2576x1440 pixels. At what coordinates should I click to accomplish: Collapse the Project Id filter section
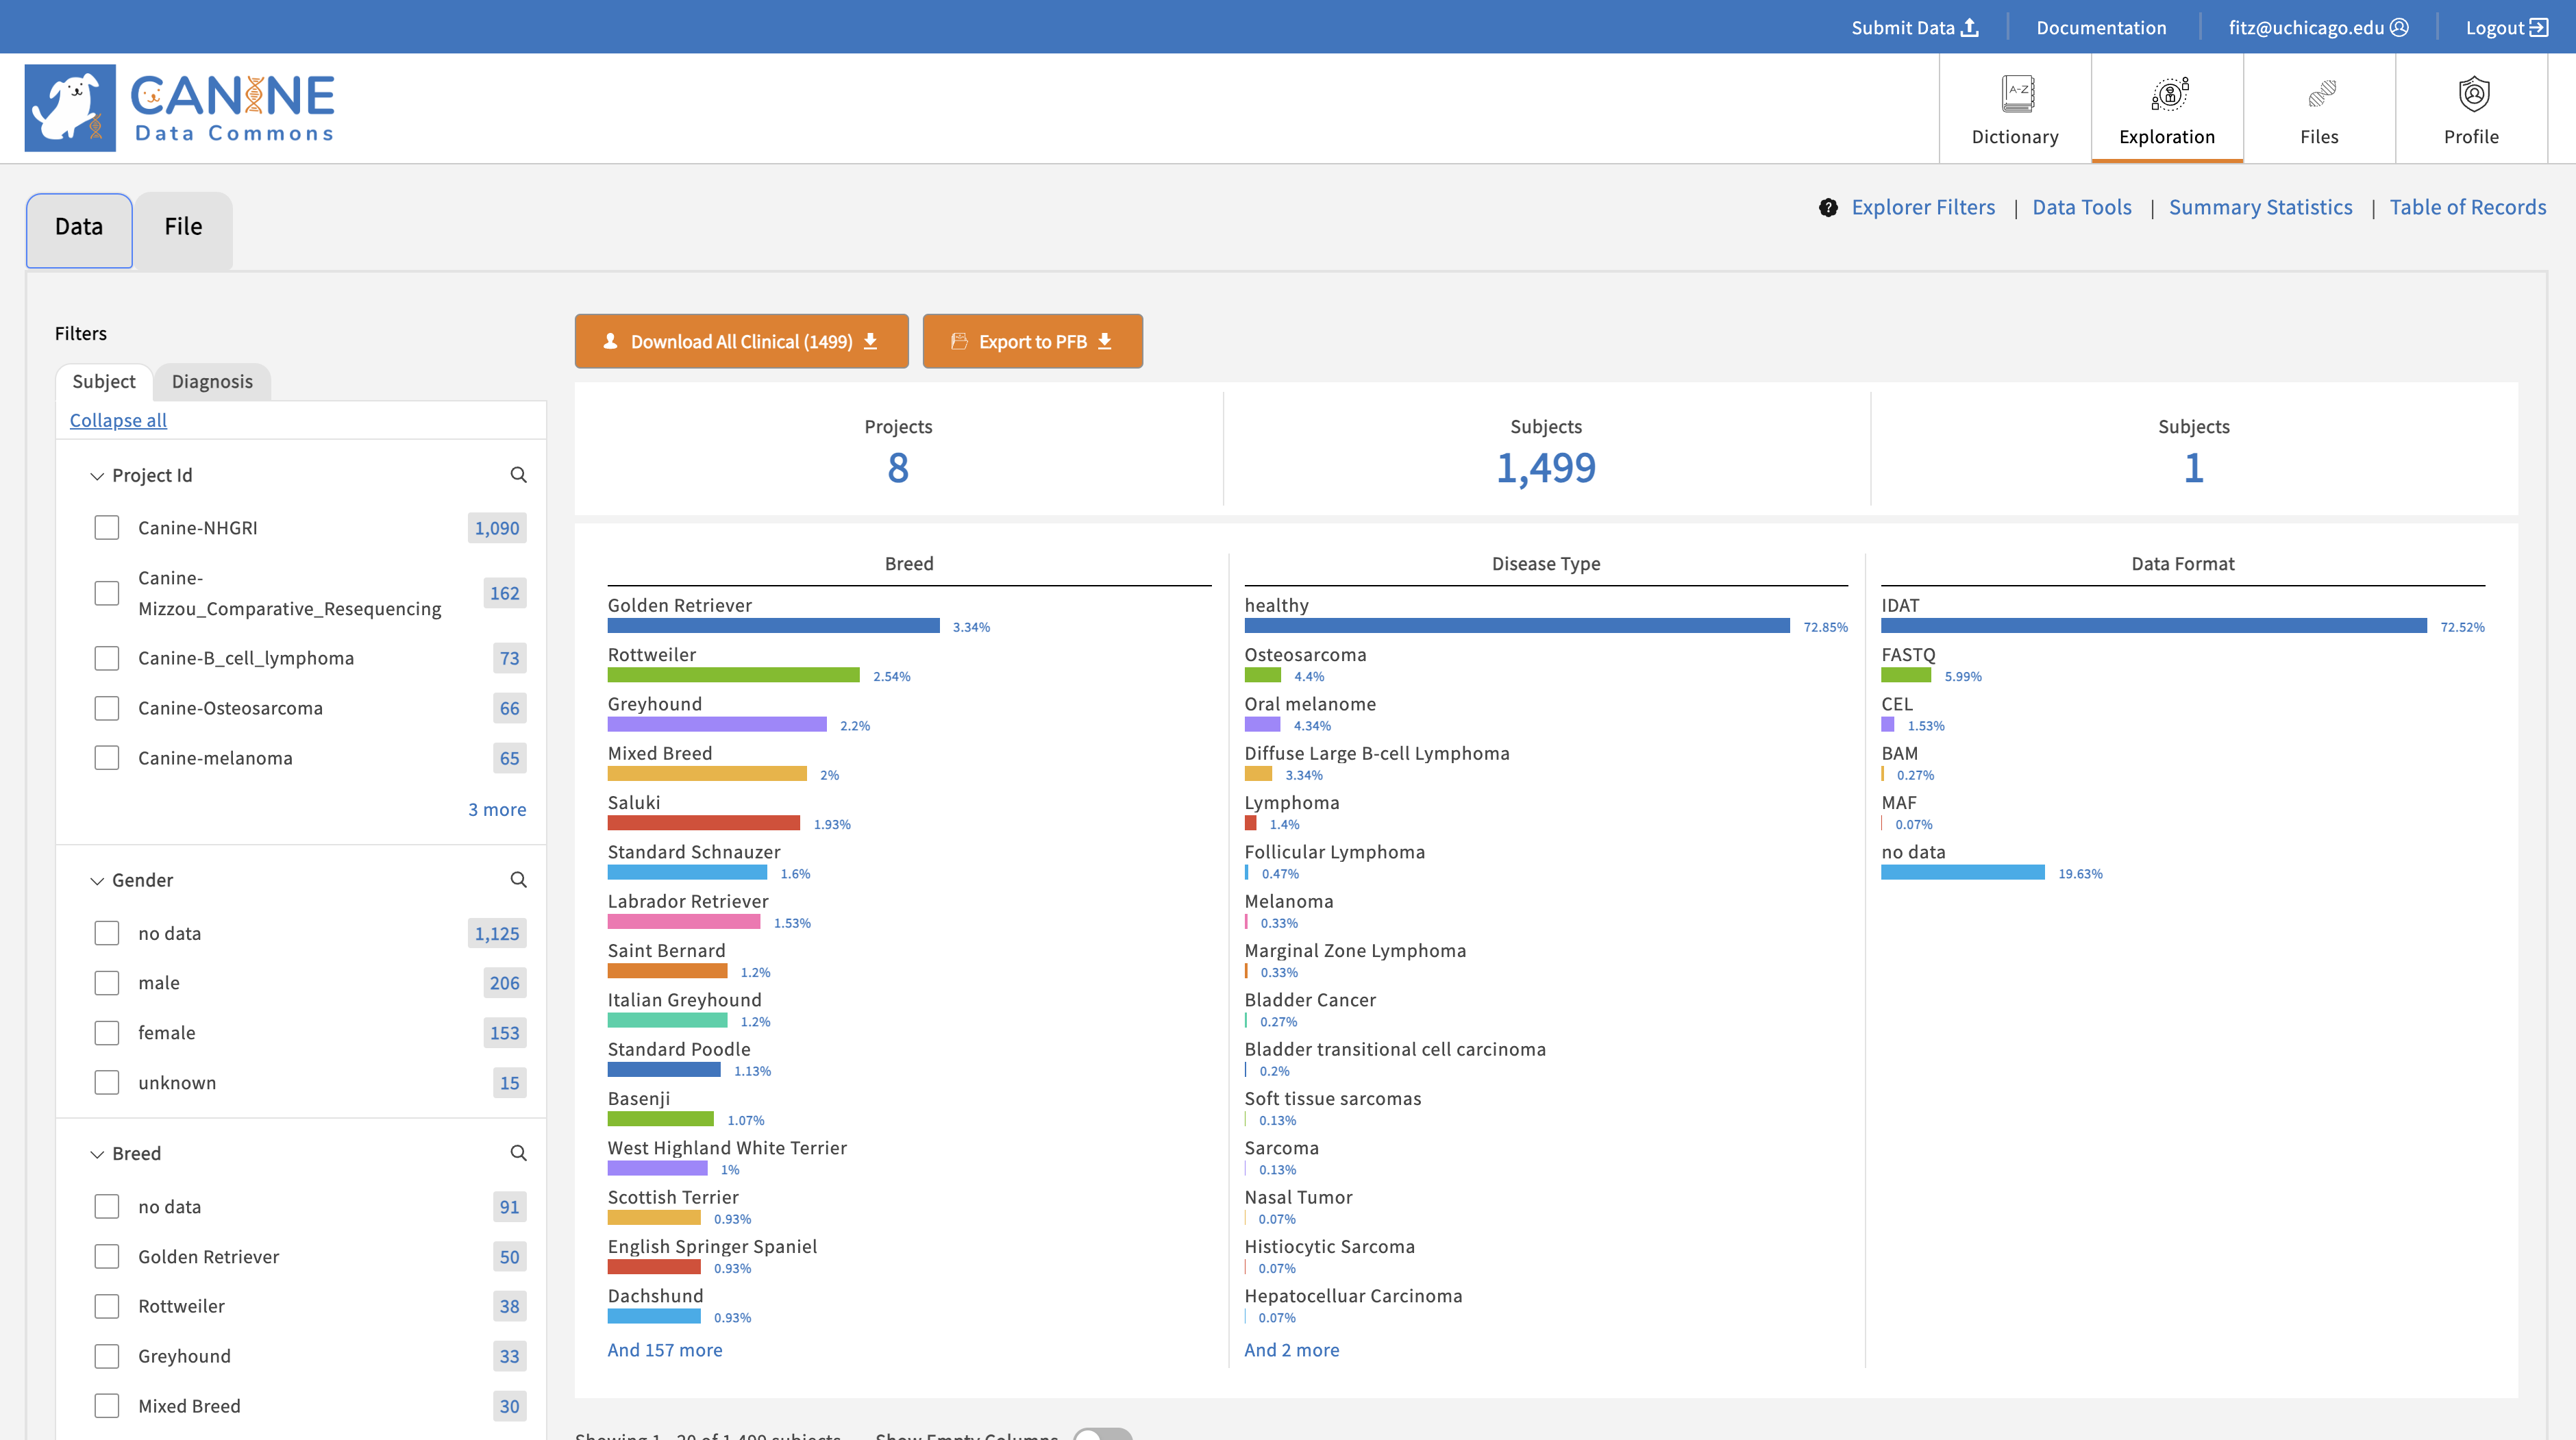tap(97, 476)
